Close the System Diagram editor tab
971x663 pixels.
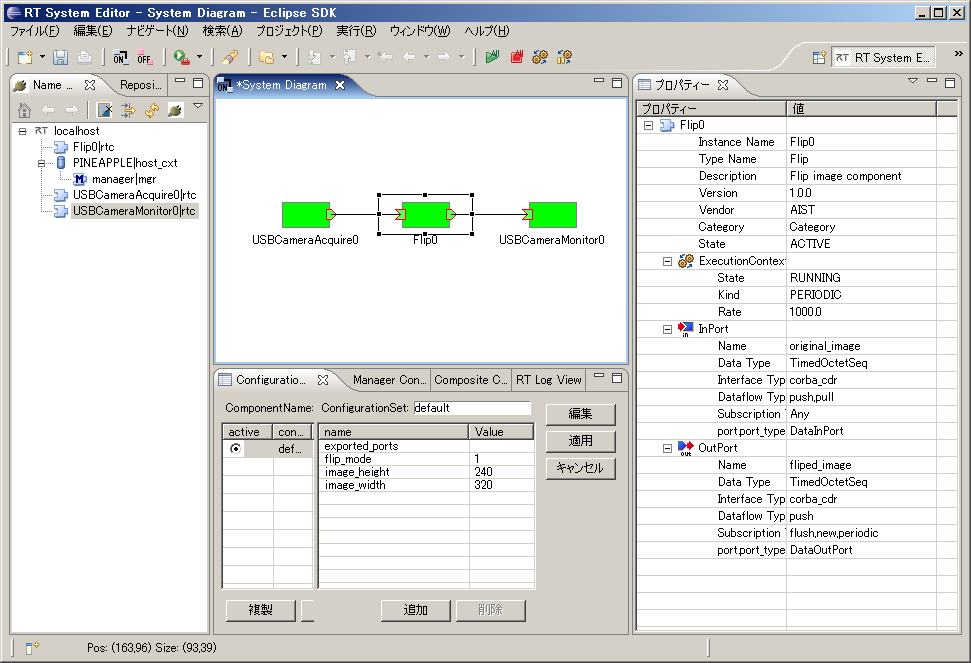[340, 85]
